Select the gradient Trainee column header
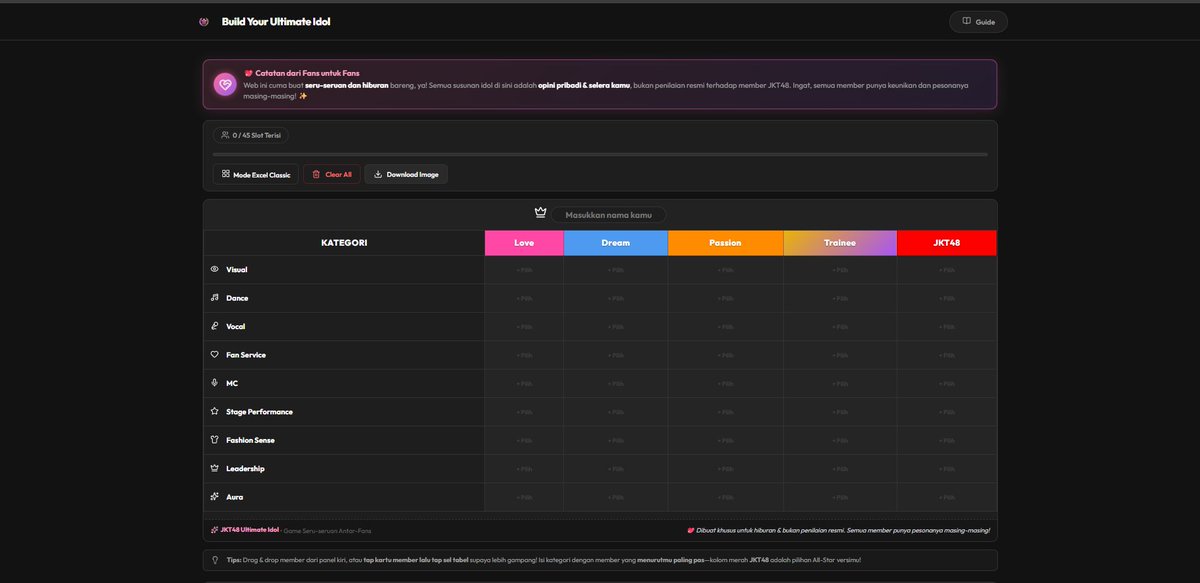This screenshot has height=583, width=1200. coord(840,243)
